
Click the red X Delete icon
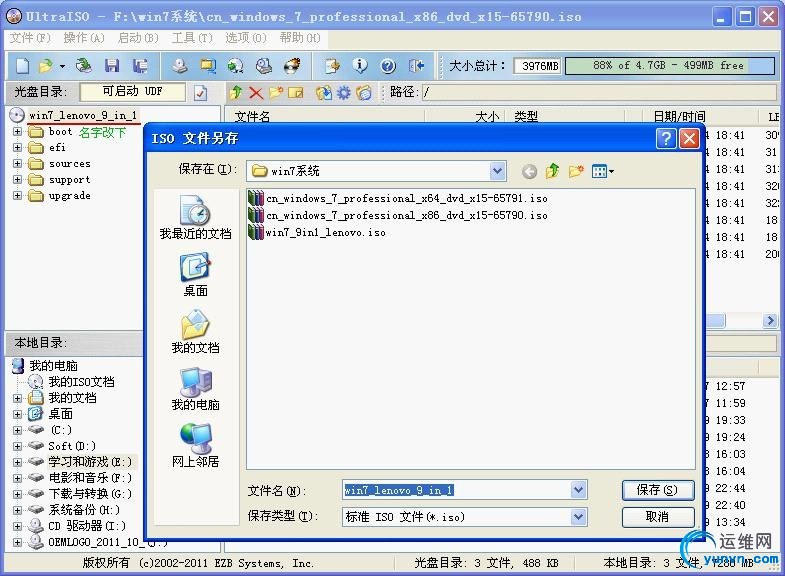coord(256,93)
